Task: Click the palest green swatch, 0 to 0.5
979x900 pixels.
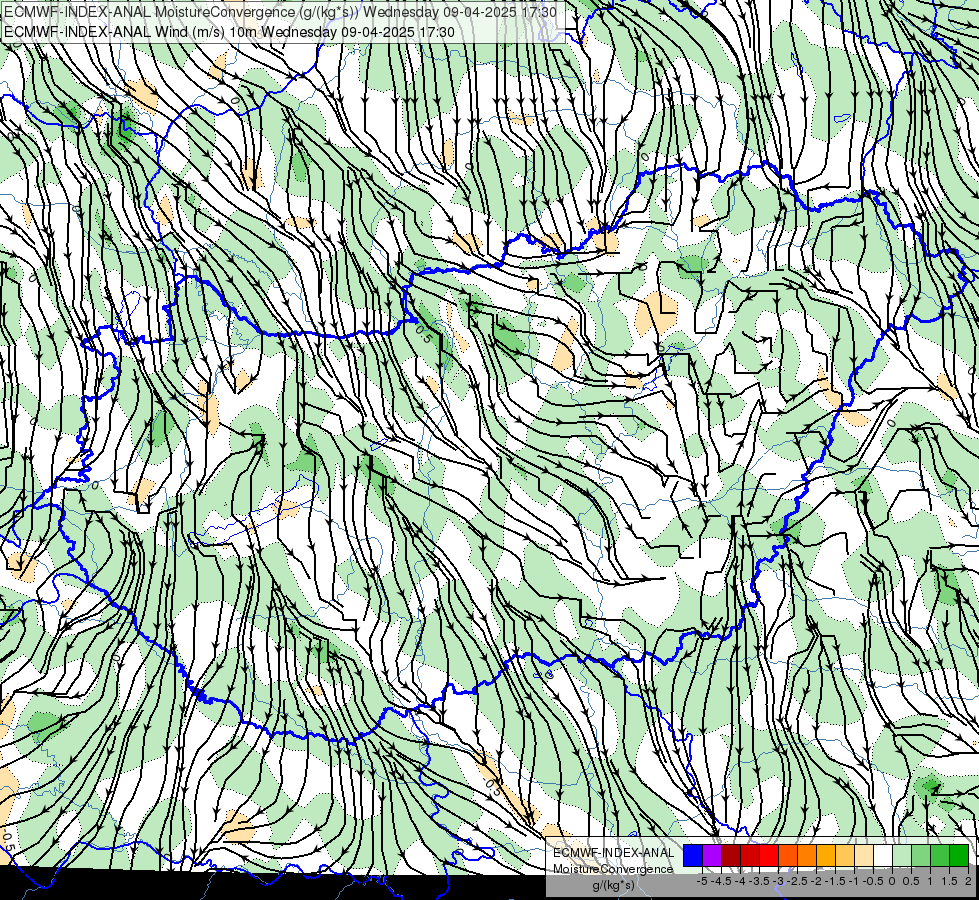Action: (x=902, y=856)
